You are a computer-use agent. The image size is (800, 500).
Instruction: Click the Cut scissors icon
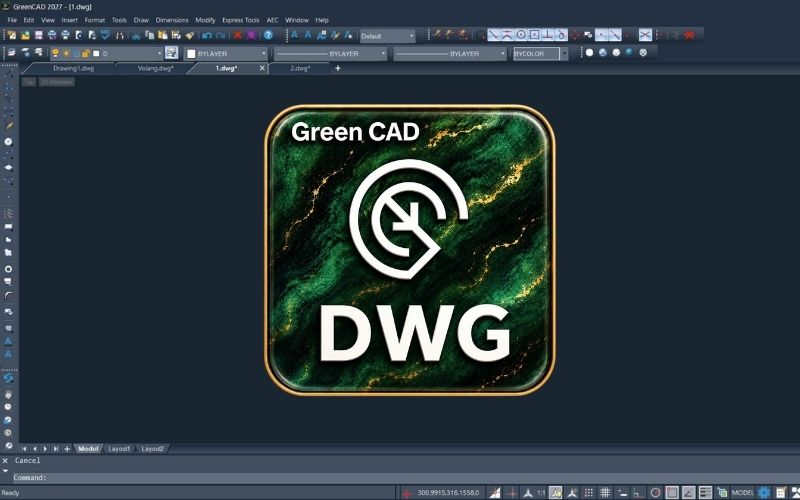[x=136, y=35]
